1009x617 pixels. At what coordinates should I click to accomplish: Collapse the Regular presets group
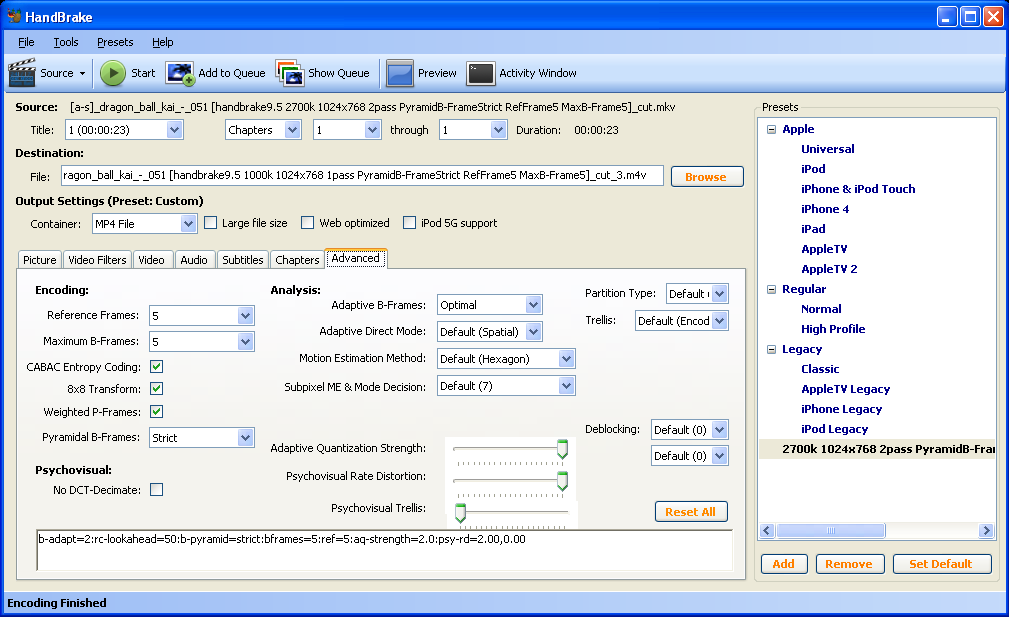click(x=772, y=290)
